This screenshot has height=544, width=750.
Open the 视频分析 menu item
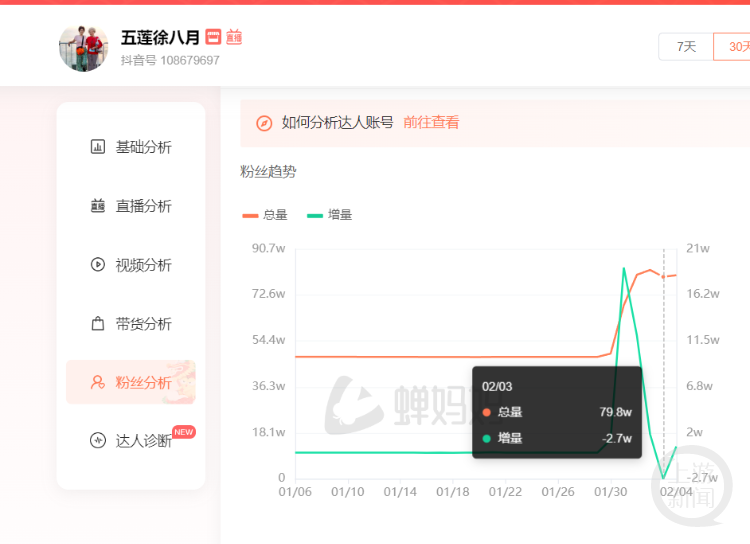pyautogui.click(x=143, y=265)
